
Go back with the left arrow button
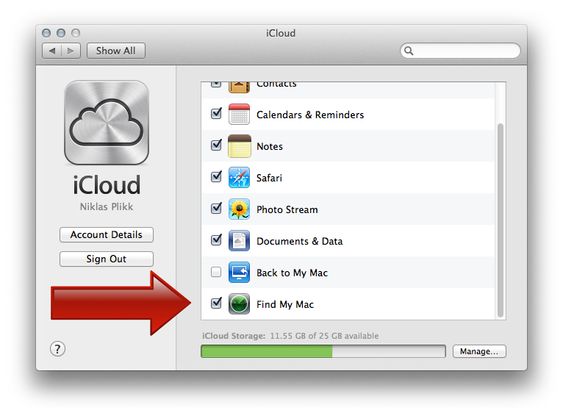pos(52,51)
